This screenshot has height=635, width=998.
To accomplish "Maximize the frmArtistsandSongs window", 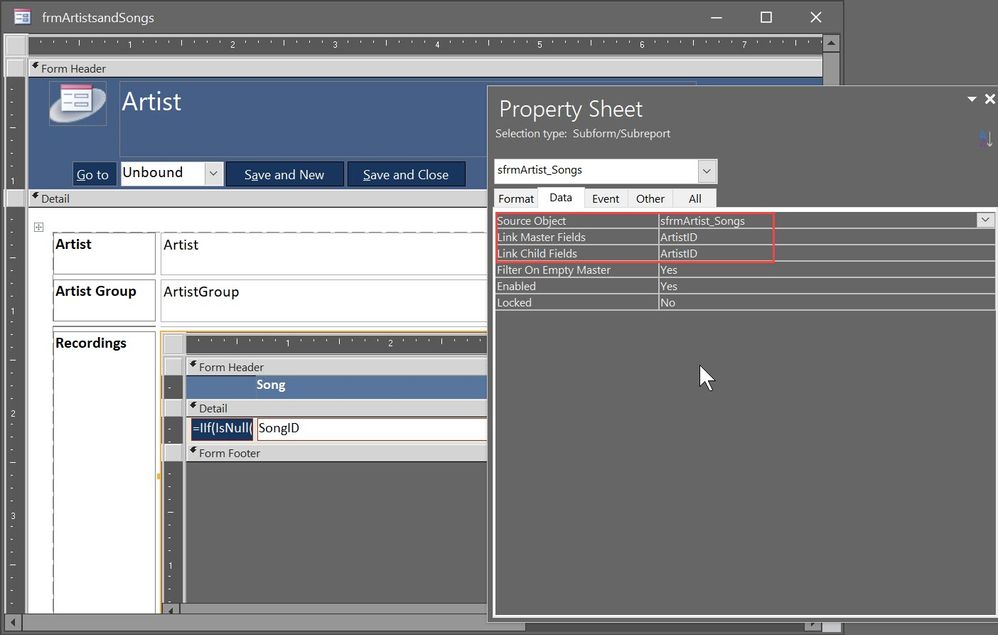I will [x=766, y=17].
